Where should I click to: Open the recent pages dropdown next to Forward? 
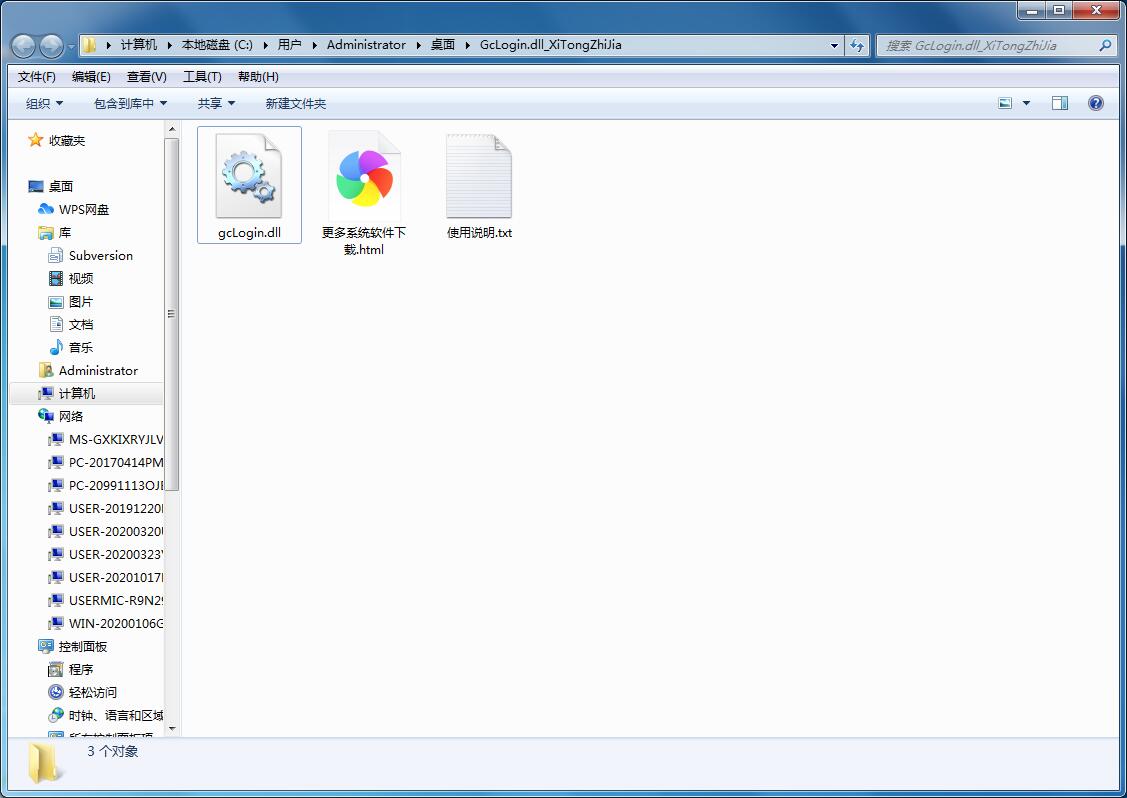tap(71, 47)
